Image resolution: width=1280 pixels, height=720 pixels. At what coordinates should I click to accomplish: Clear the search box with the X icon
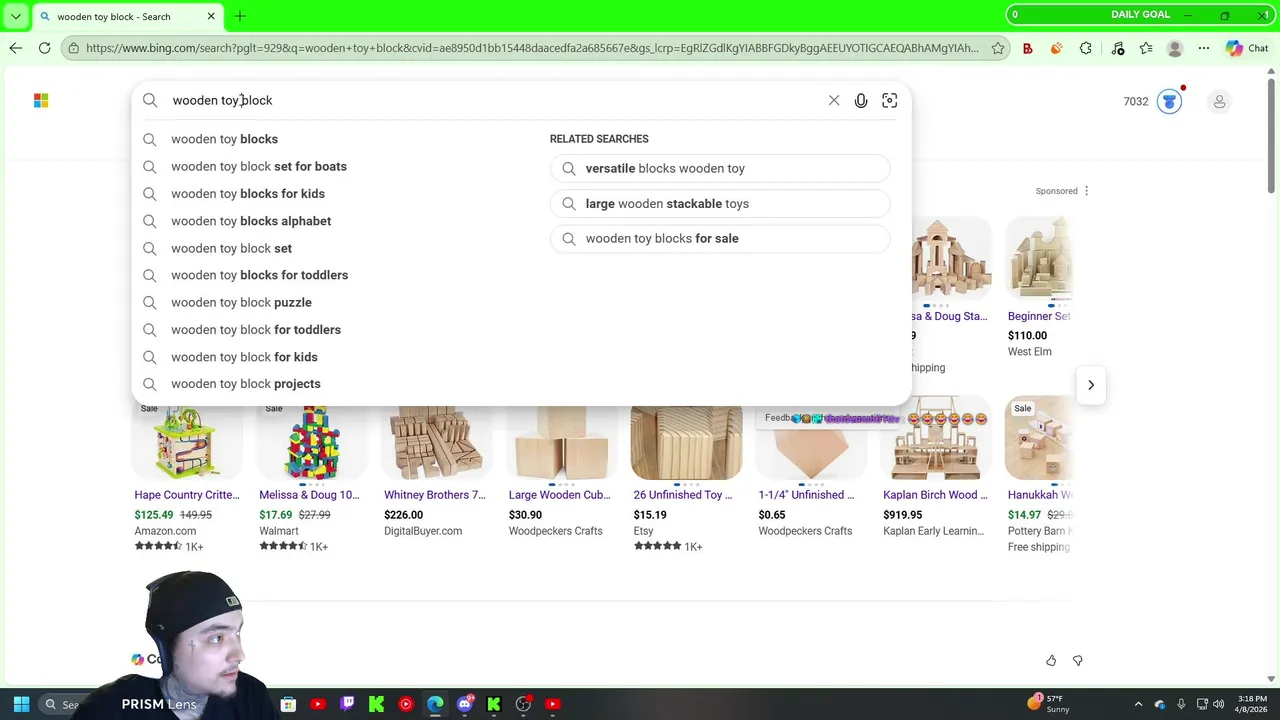[x=834, y=100]
